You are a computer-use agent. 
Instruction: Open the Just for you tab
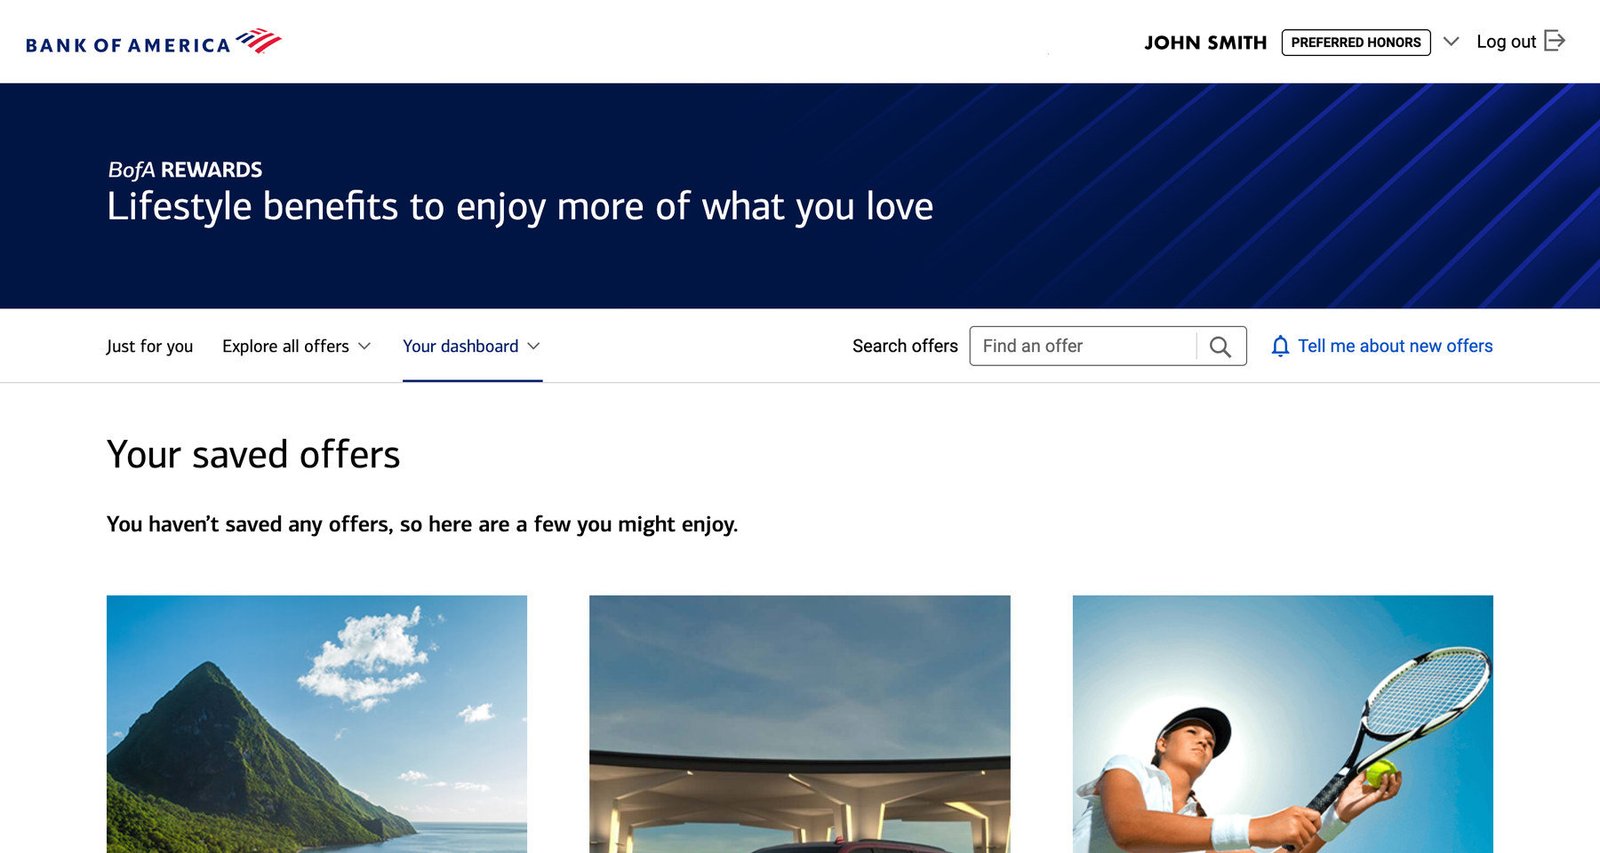pyautogui.click(x=150, y=346)
